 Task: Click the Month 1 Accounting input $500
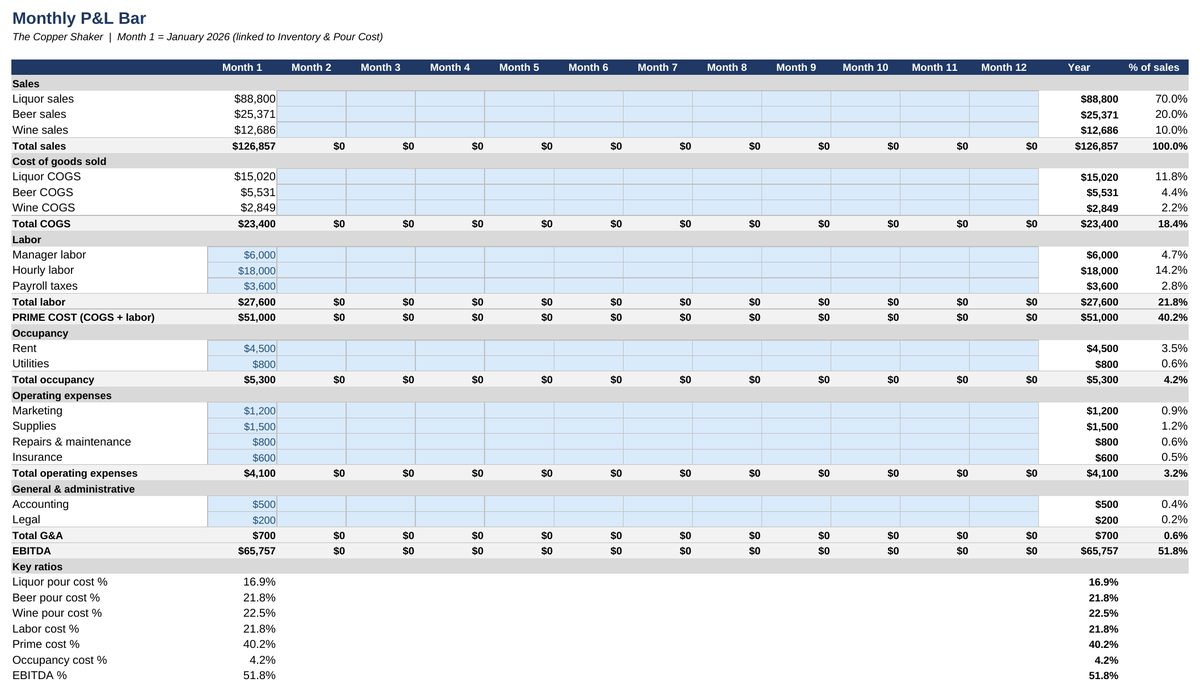pyautogui.click(x=242, y=505)
